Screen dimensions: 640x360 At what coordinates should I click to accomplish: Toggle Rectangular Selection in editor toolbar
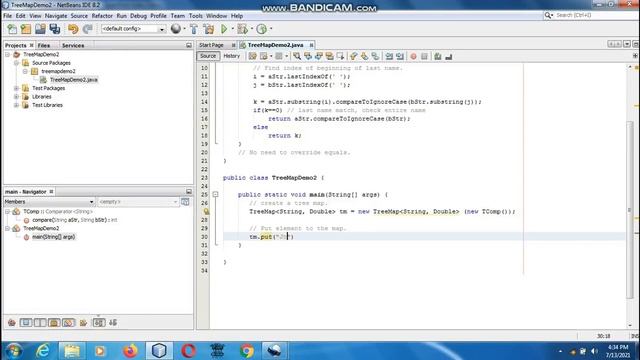click(340, 56)
